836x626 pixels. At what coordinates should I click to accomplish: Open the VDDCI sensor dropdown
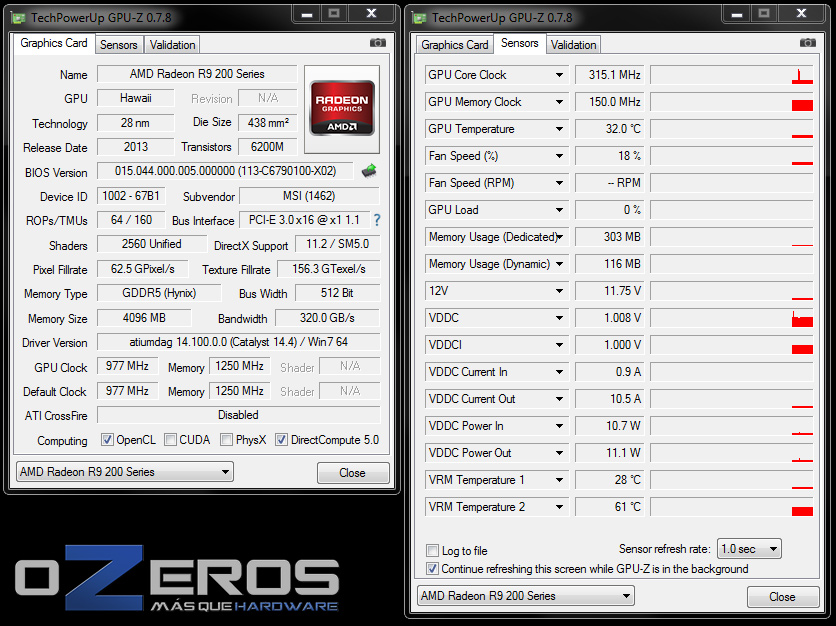click(559, 345)
